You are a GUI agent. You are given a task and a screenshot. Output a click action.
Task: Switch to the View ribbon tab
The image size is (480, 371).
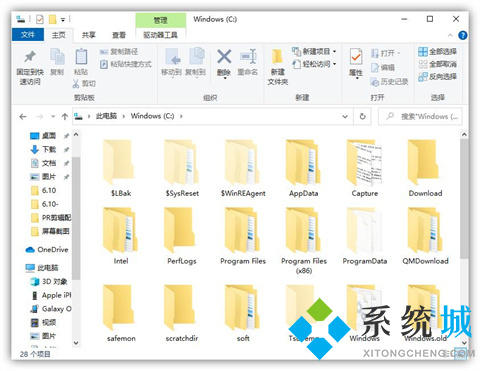tap(119, 35)
